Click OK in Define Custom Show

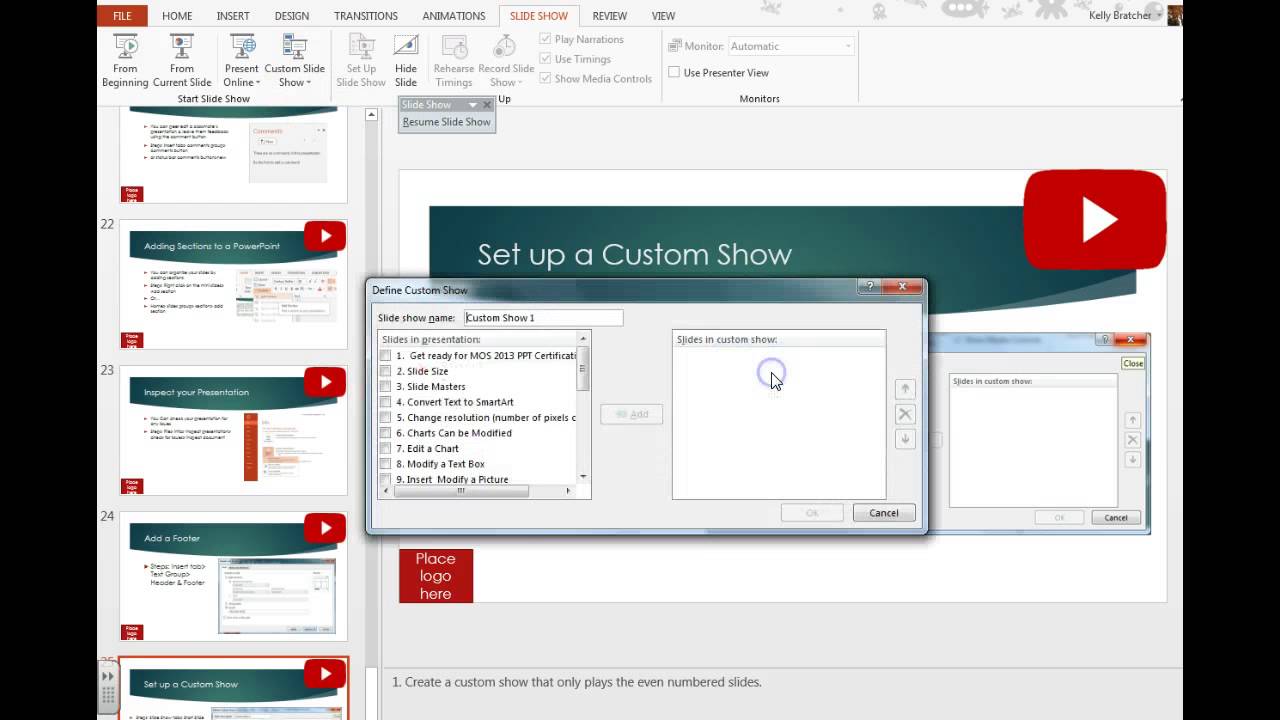click(x=812, y=513)
